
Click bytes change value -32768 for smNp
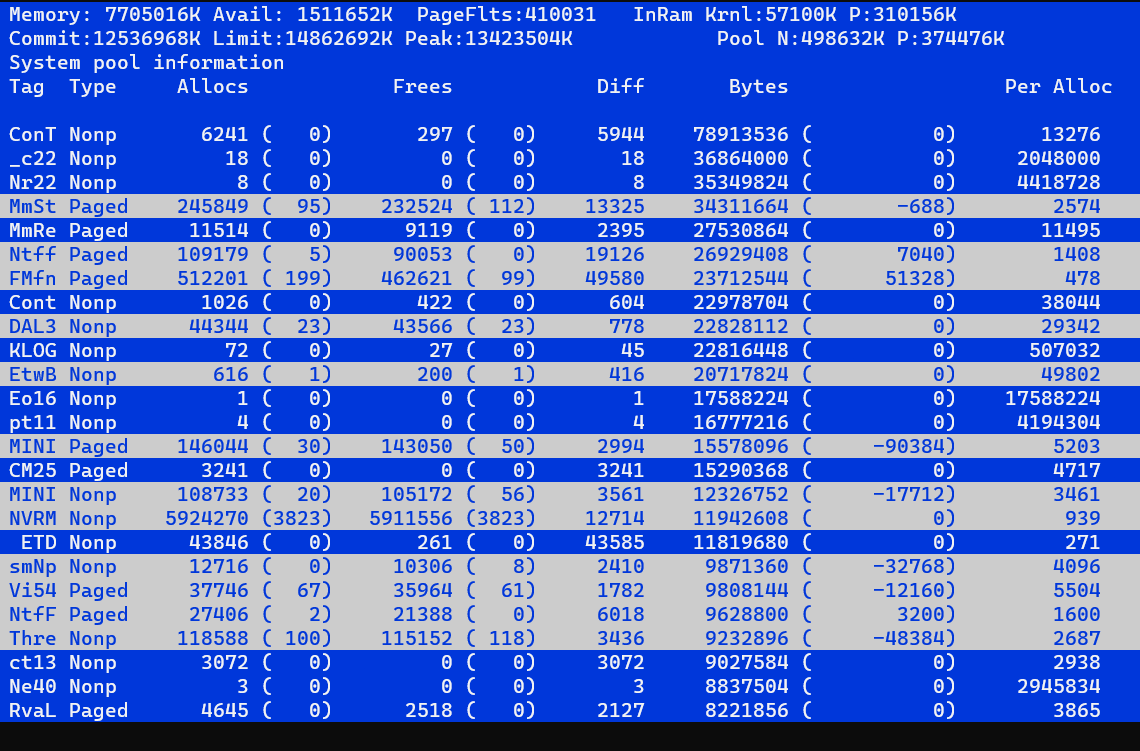coord(908,566)
